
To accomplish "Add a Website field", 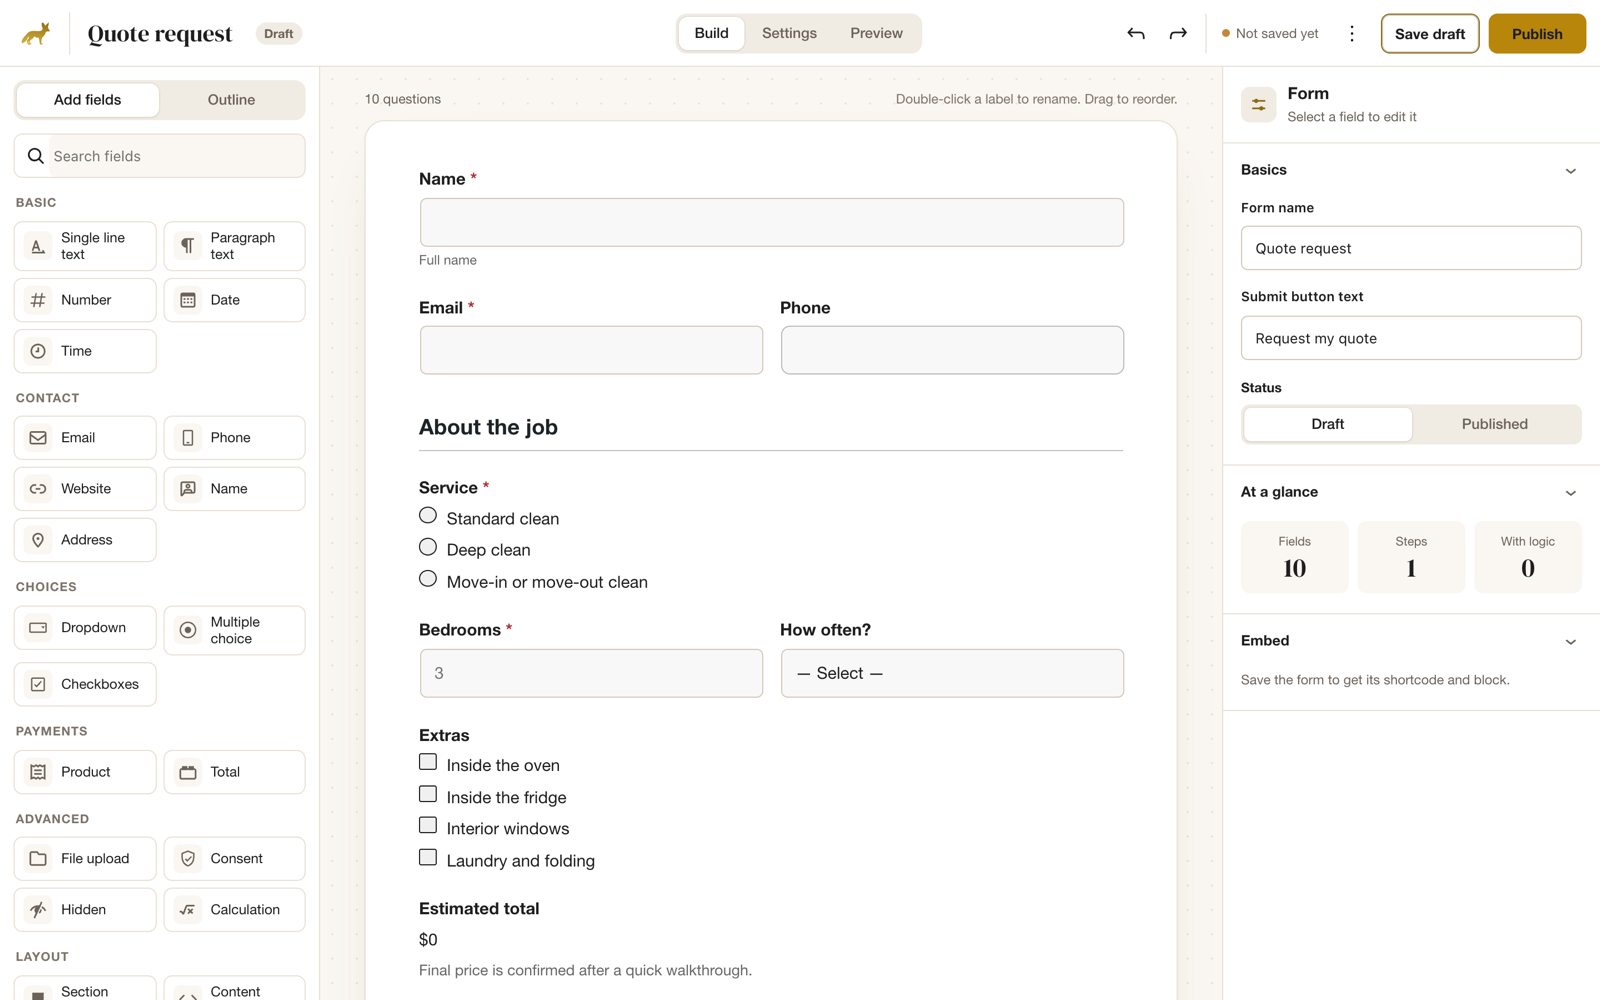I will 85,489.
